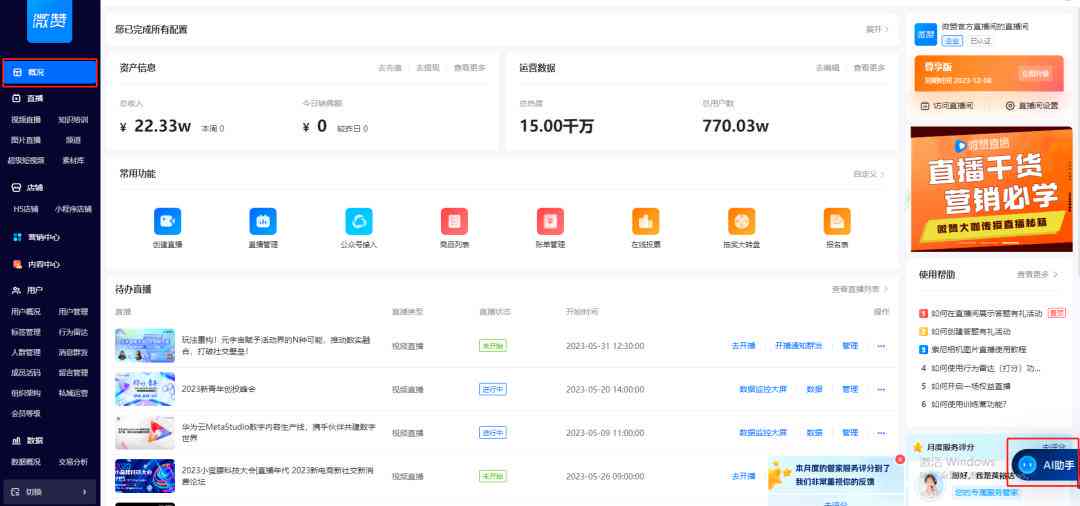Viewport: 1080px width, 506px height.
Task: Click 去开播 for 玩法重构 live
Action: pos(743,346)
